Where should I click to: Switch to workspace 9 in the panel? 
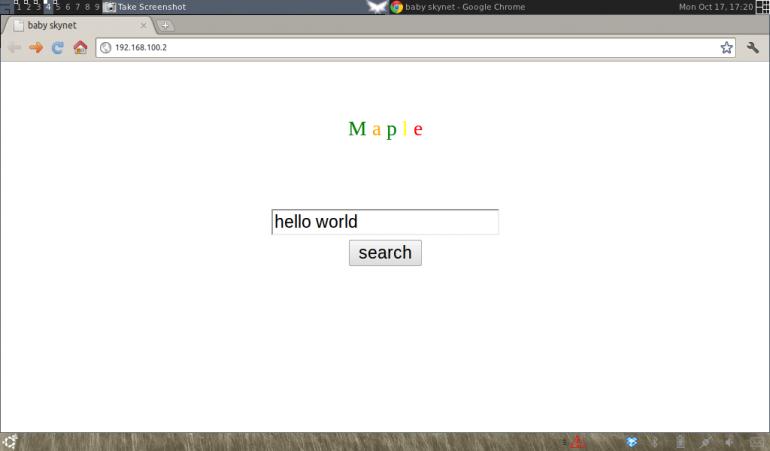coord(97,6)
